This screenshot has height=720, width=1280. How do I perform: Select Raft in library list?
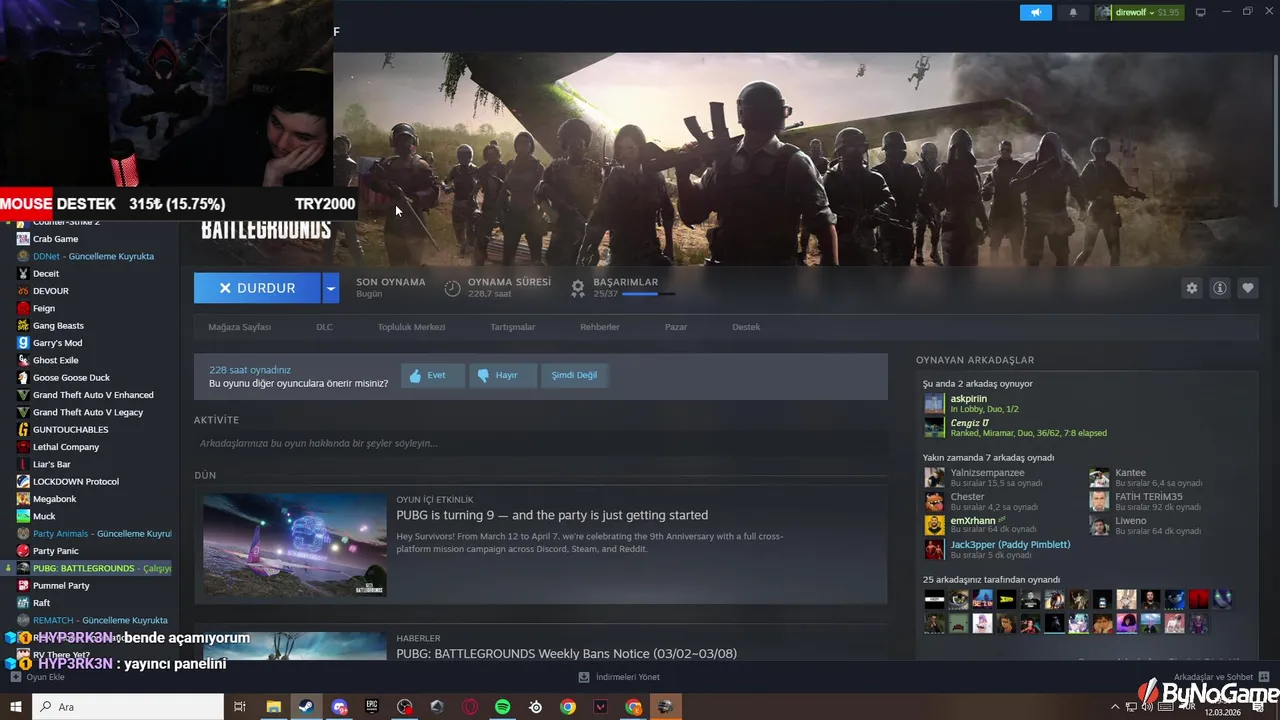(42, 603)
